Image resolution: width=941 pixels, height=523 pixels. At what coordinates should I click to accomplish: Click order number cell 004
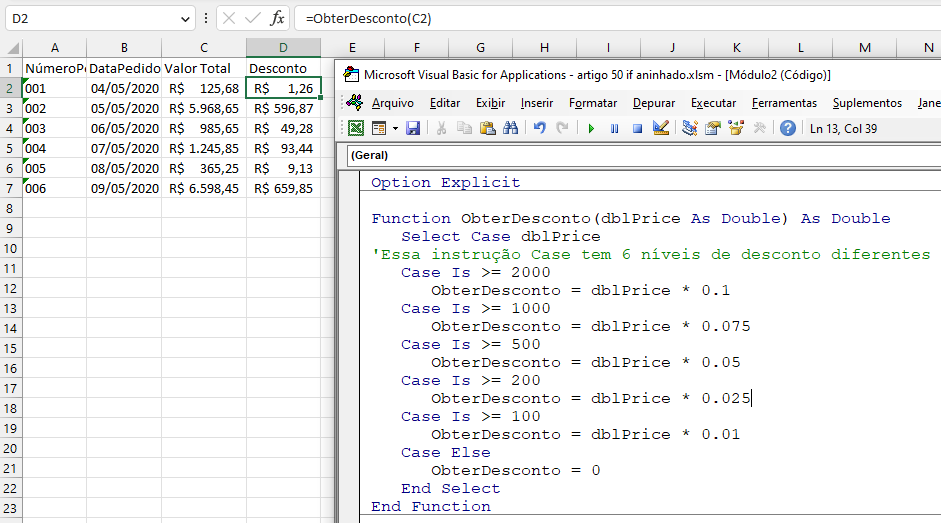(x=55, y=148)
